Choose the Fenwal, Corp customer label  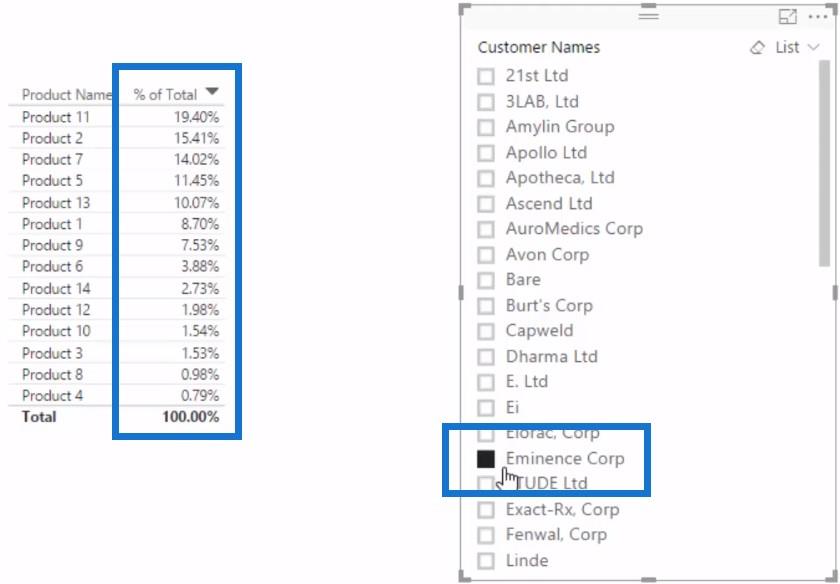click(x=556, y=534)
